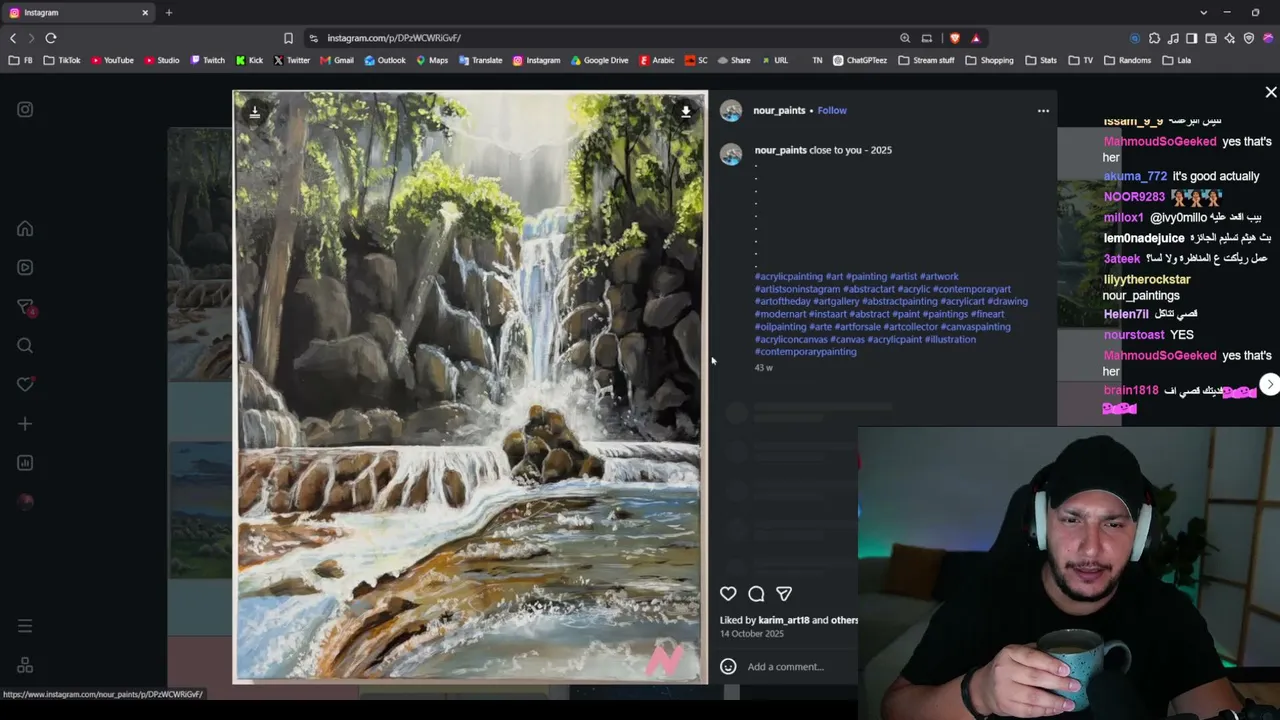Click the comment bubble icon
The width and height of the screenshot is (1280, 720).
coord(756,594)
